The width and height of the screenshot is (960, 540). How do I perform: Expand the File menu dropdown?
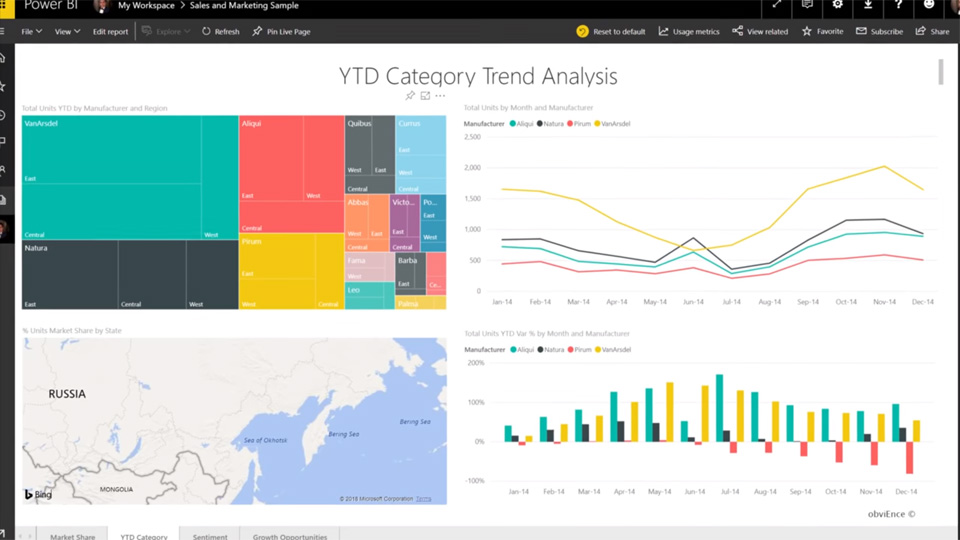[31, 31]
